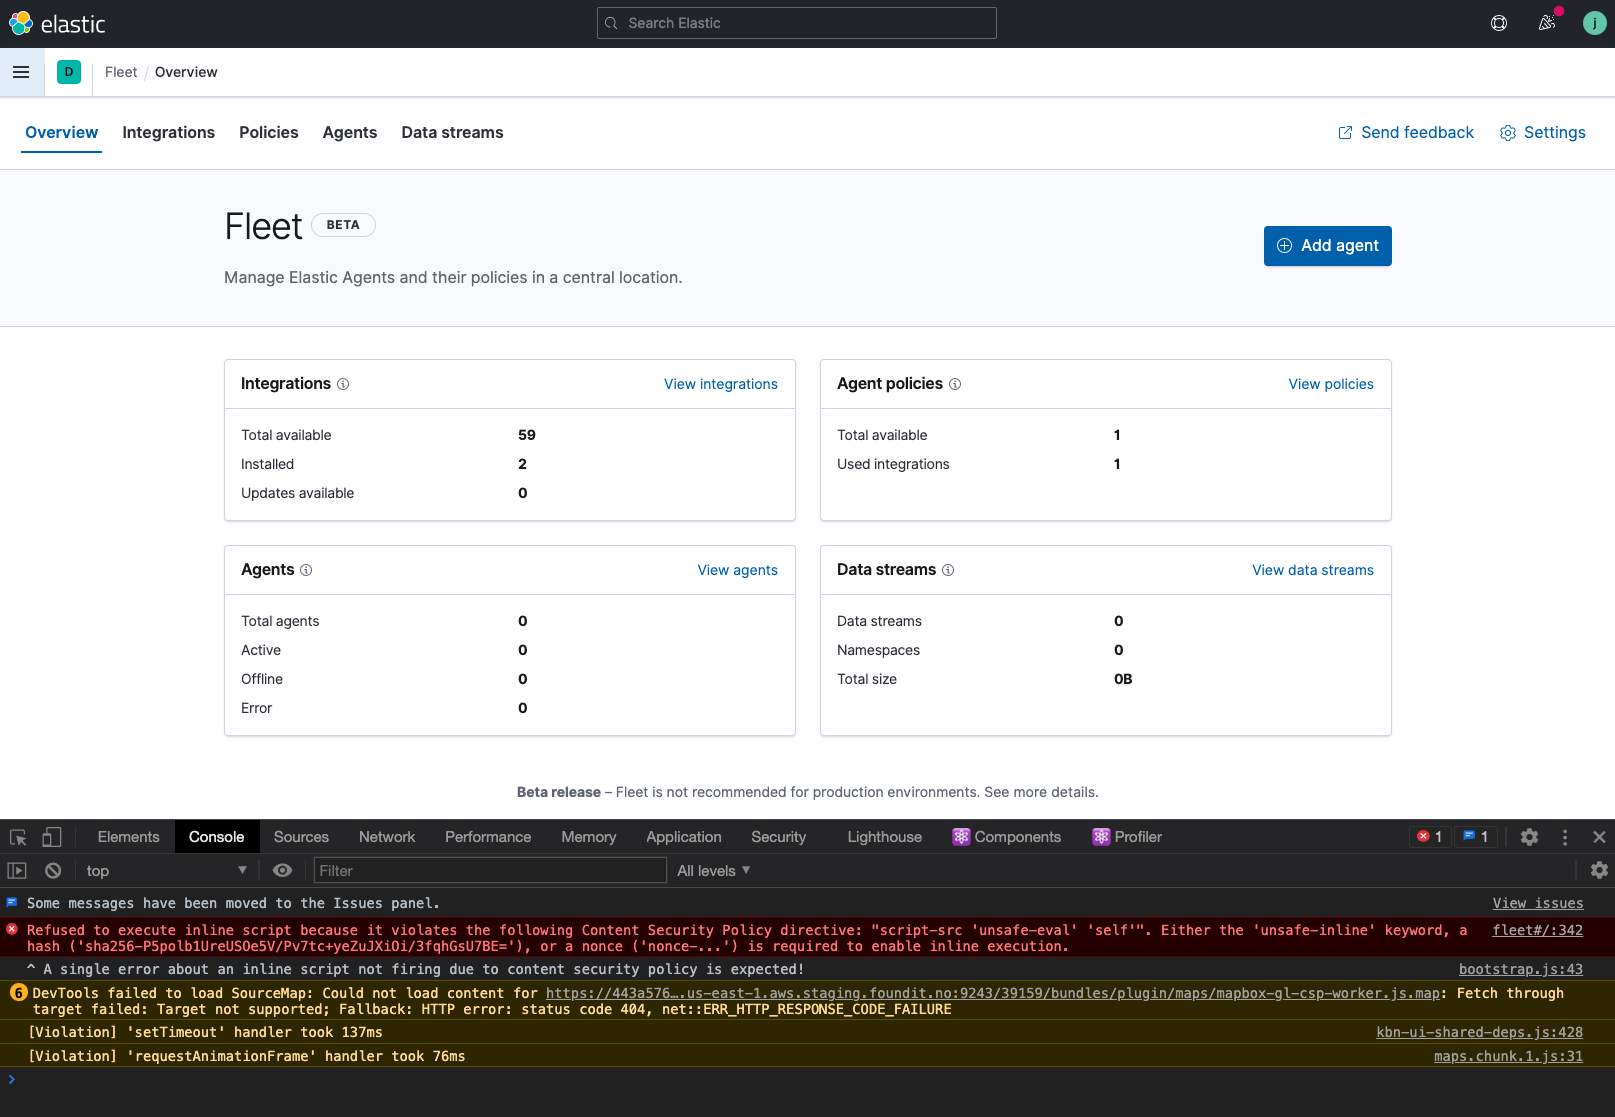Open DevTools settings gear icon

pos(1529,837)
